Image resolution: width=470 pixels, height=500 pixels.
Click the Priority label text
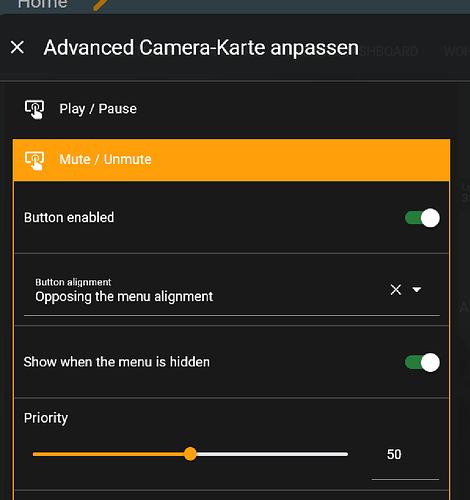(x=46, y=418)
